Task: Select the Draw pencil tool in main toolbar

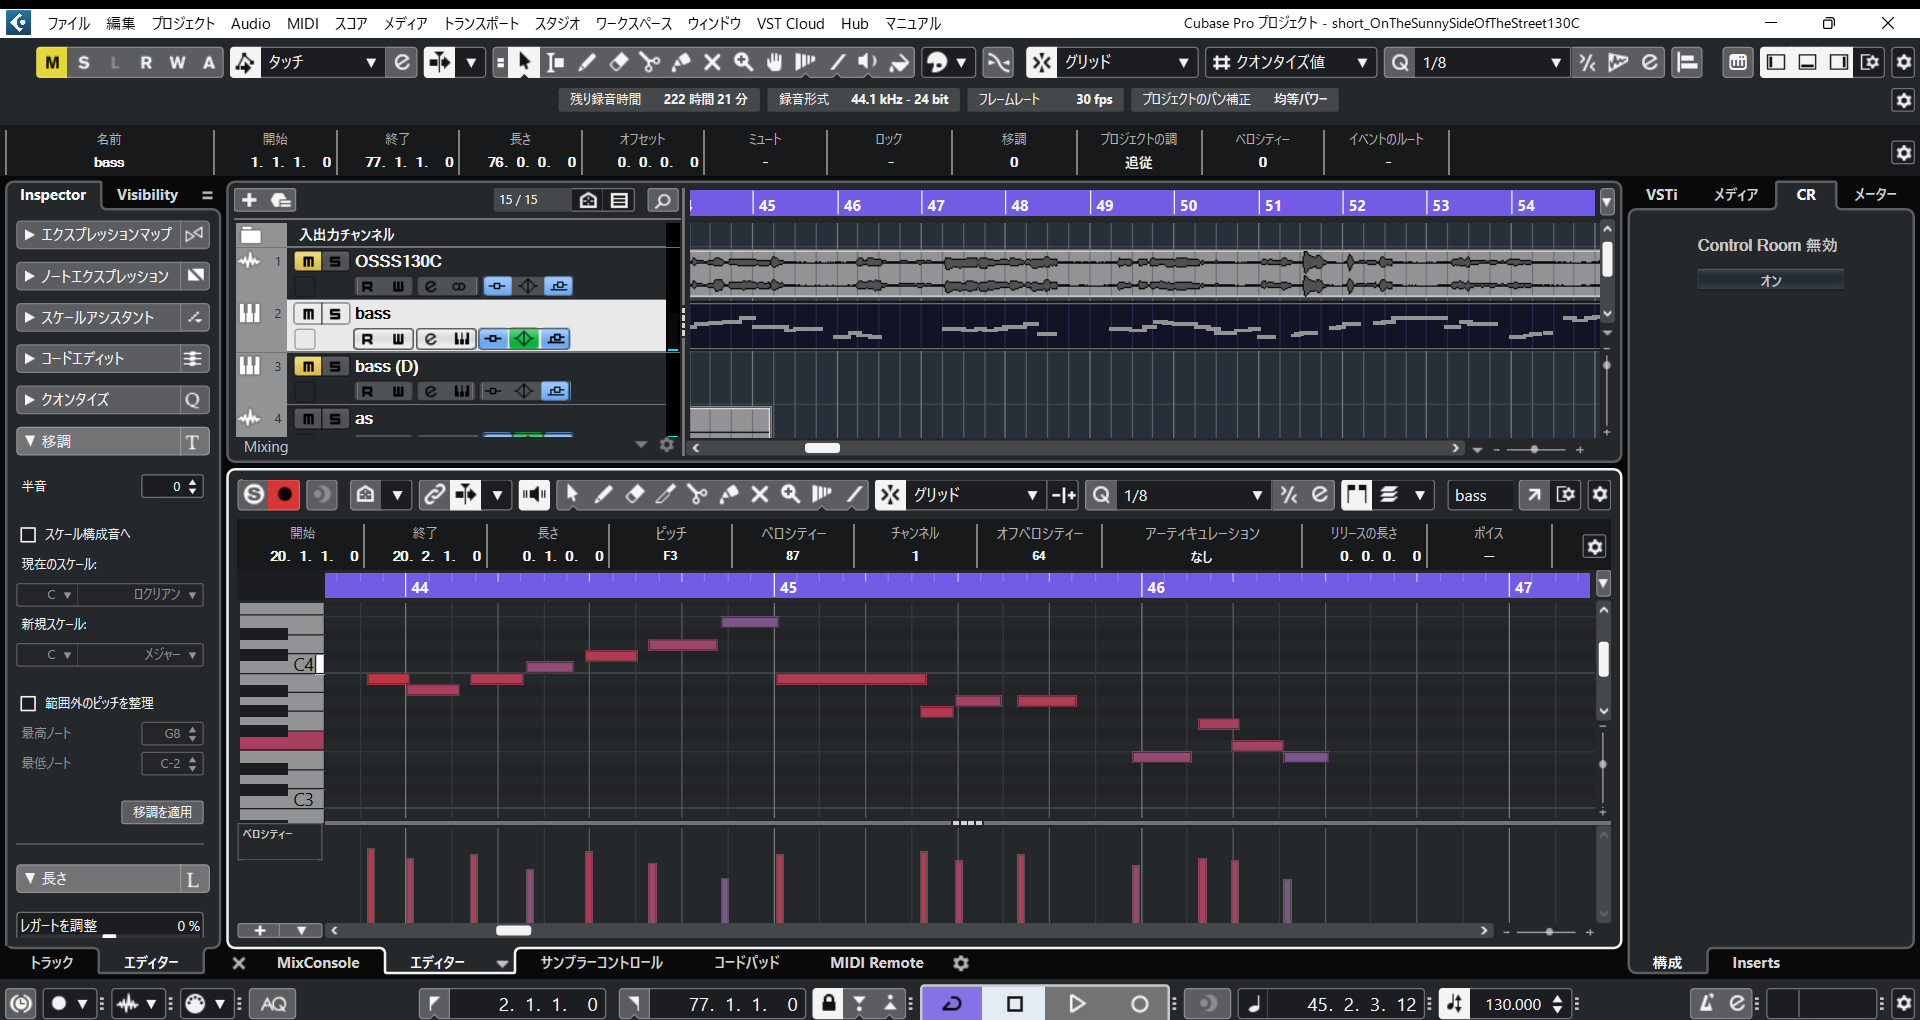Action: click(587, 62)
